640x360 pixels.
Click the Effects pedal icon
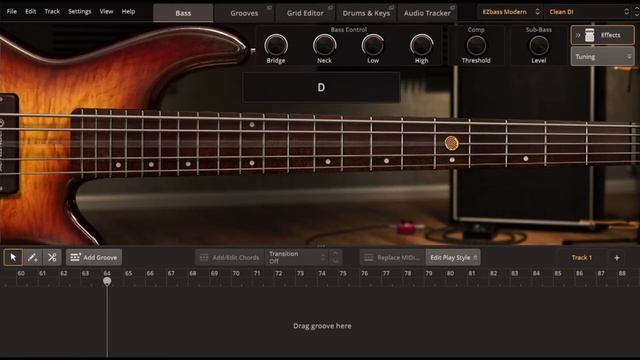(589, 35)
